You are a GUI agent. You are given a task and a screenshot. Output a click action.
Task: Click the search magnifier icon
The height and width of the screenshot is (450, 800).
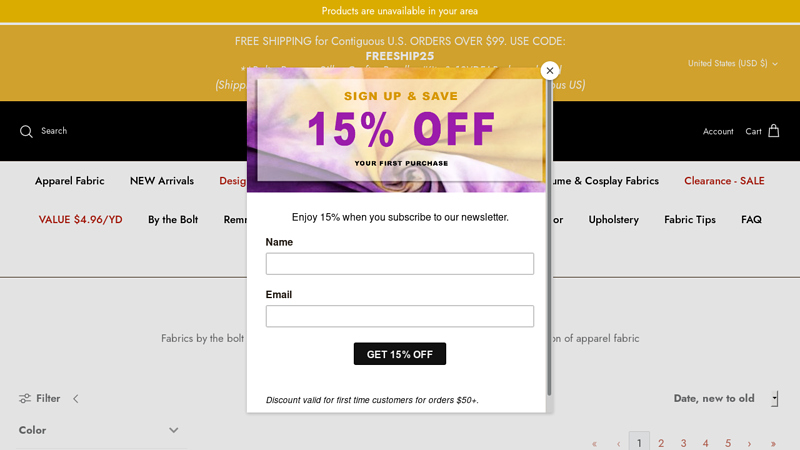[26, 131]
